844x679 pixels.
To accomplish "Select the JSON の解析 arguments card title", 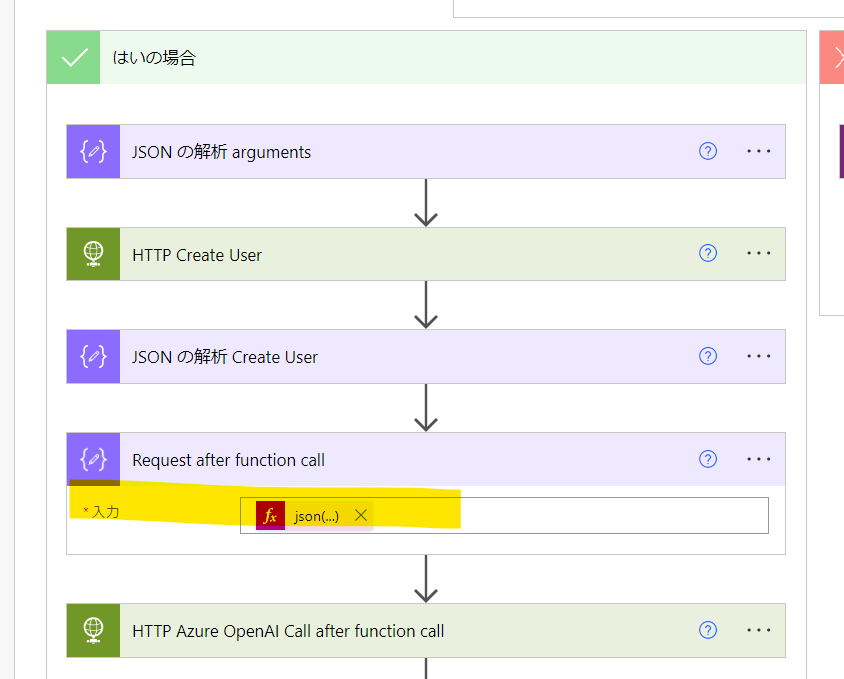I will point(220,151).
